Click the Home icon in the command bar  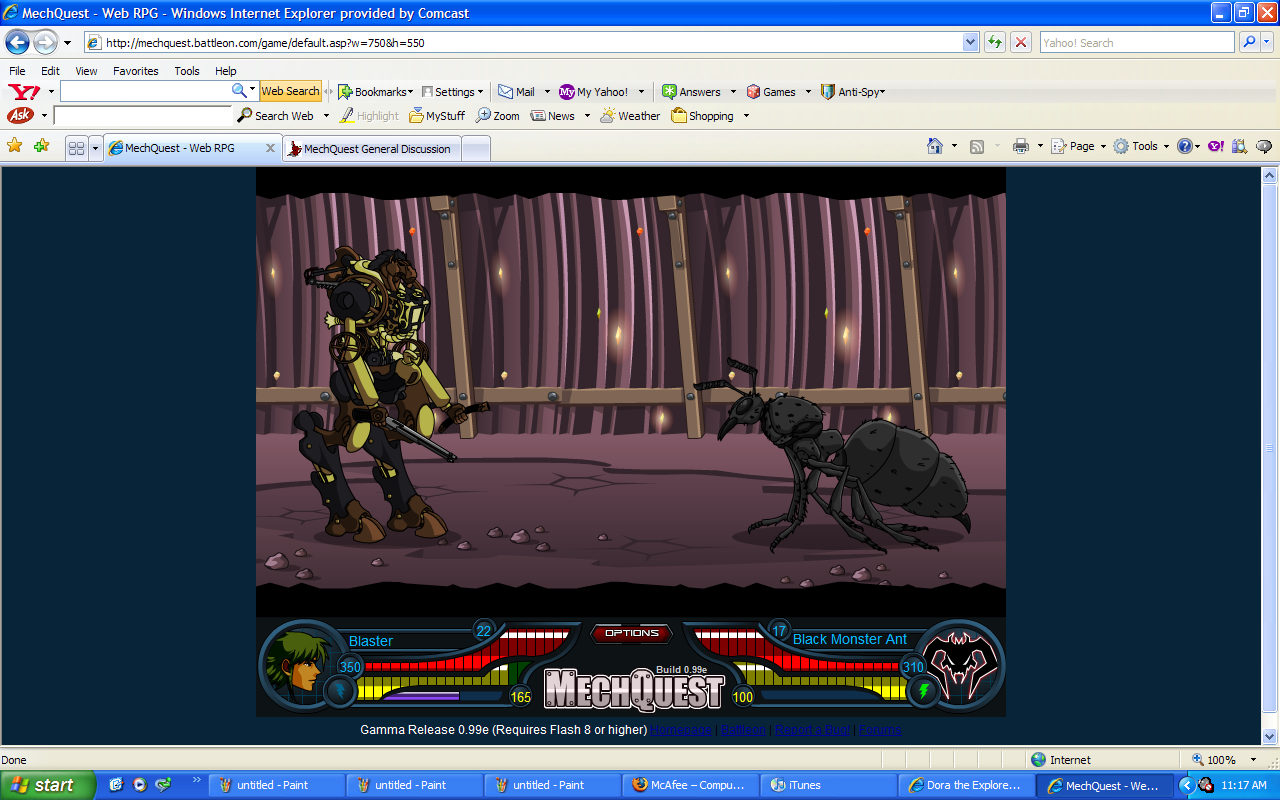(x=935, y=146)
